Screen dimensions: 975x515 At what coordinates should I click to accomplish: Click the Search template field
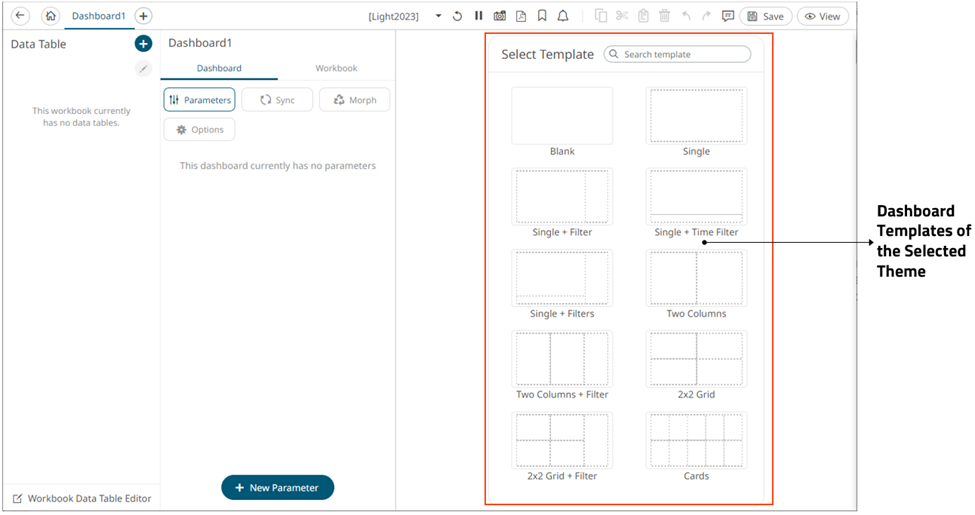point(678,54)
